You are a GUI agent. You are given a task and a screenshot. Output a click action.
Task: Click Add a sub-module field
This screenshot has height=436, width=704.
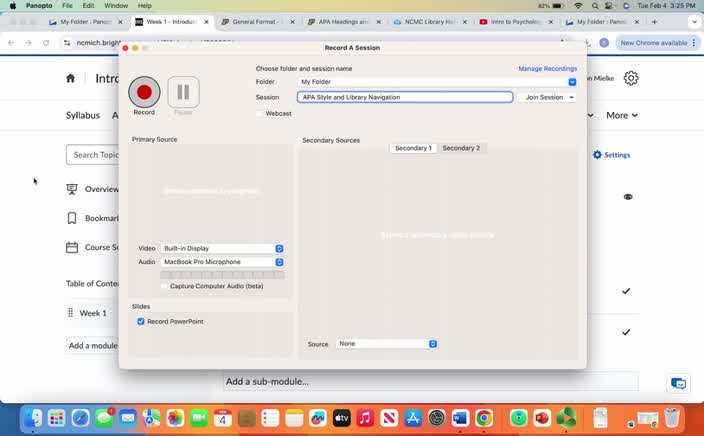pos(431,382)
